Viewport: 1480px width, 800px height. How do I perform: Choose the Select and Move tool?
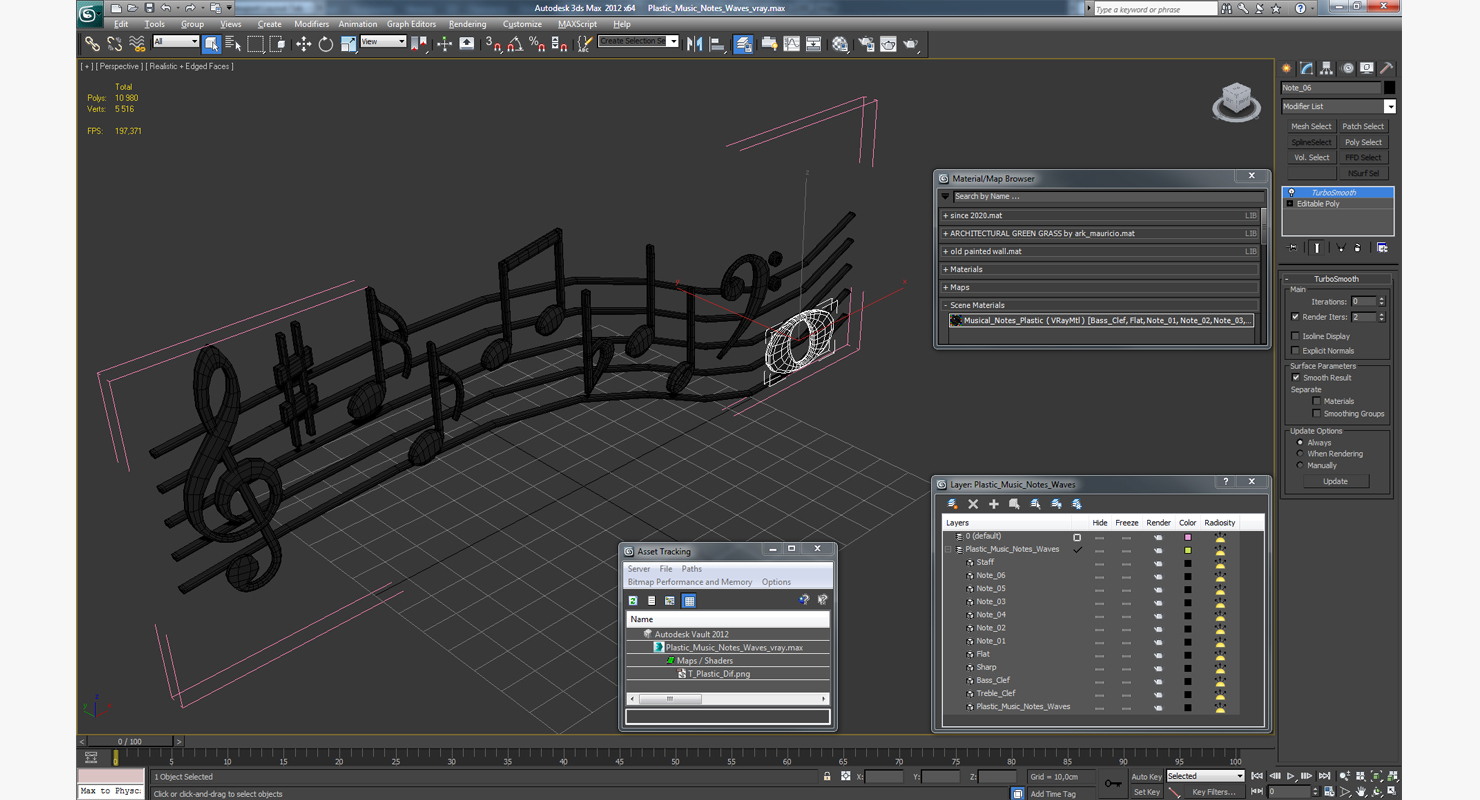(x=303, y=44)
